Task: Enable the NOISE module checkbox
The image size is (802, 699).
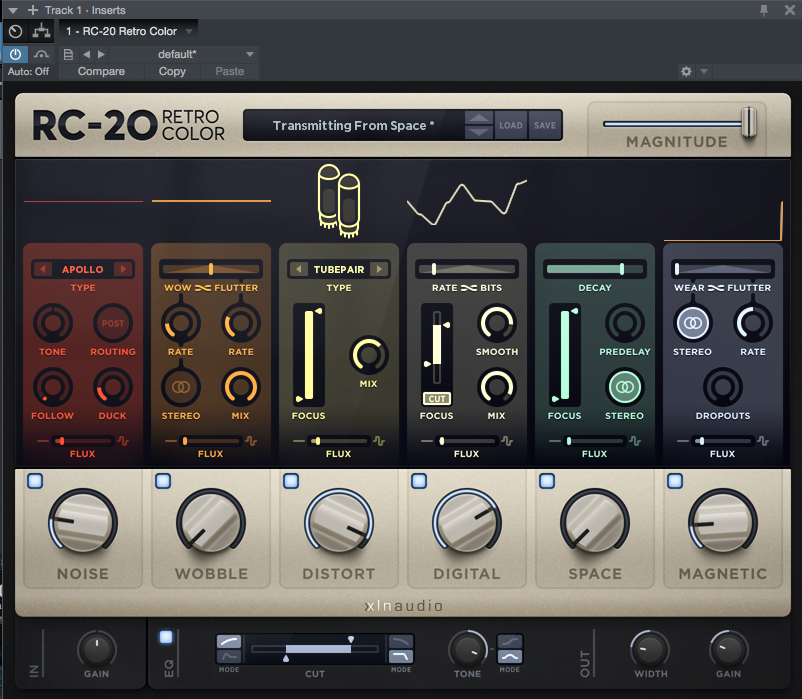Action: (35, 481)
